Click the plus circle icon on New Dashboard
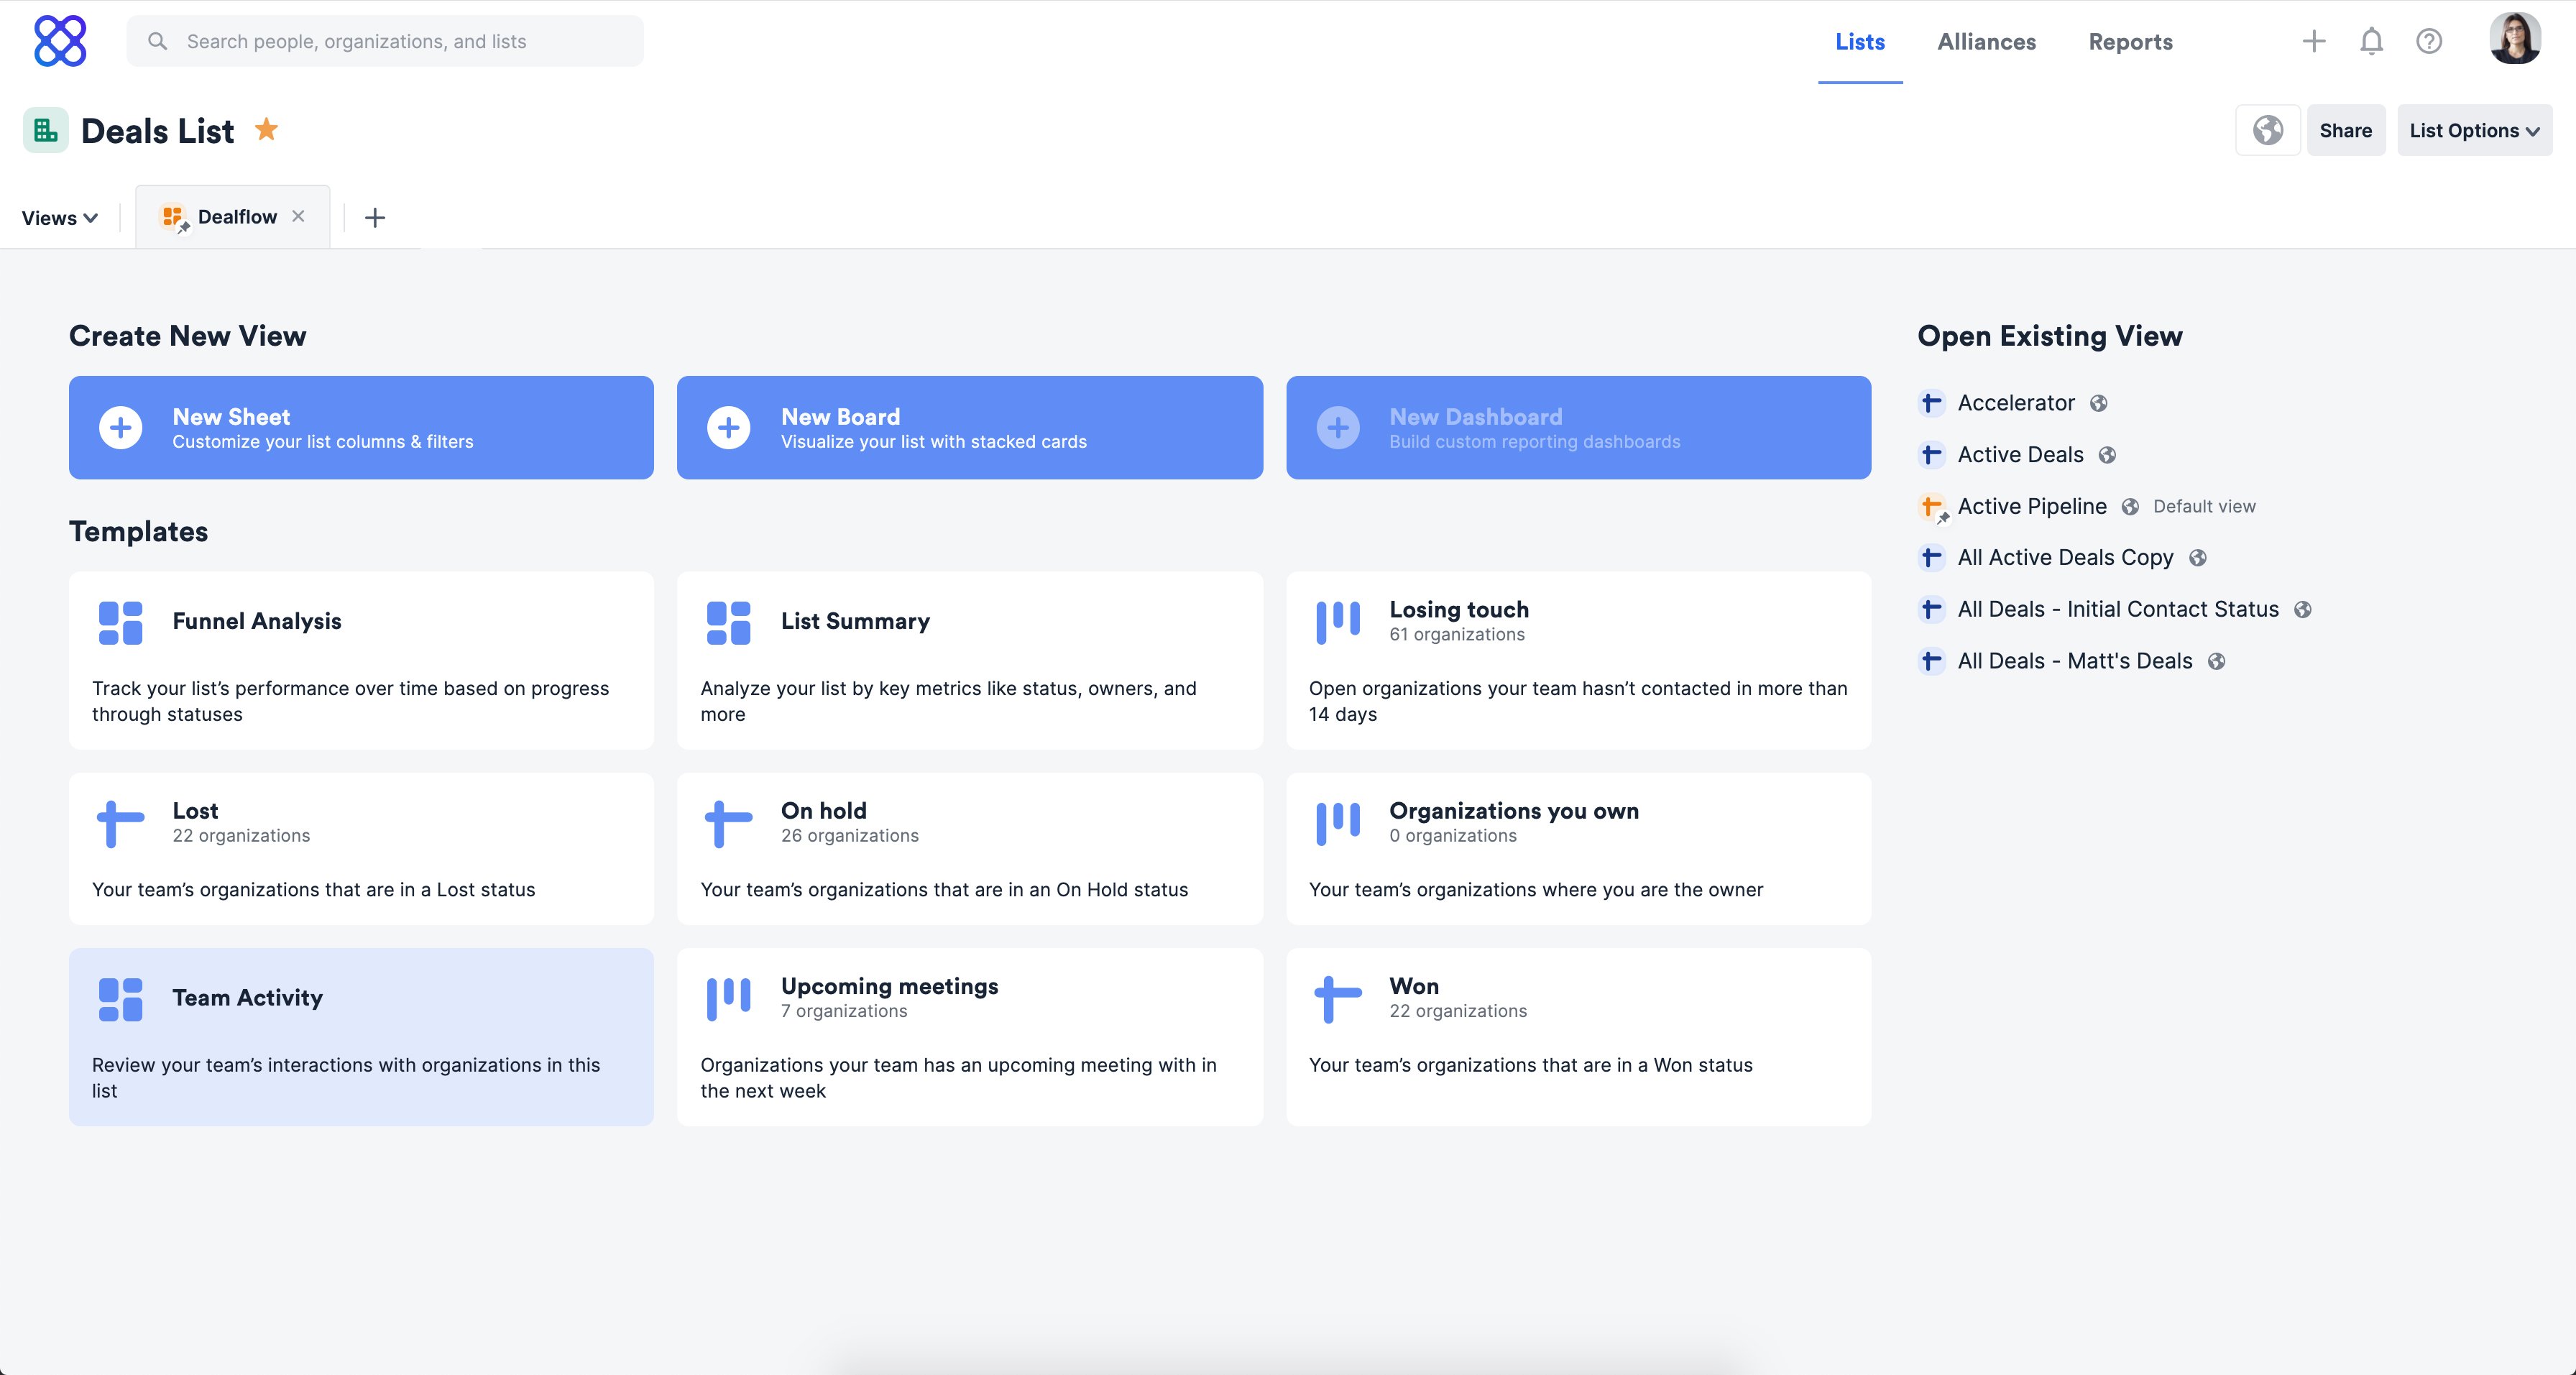2576x1375 pixels. pyautogui.click(x=1338, y=428)
